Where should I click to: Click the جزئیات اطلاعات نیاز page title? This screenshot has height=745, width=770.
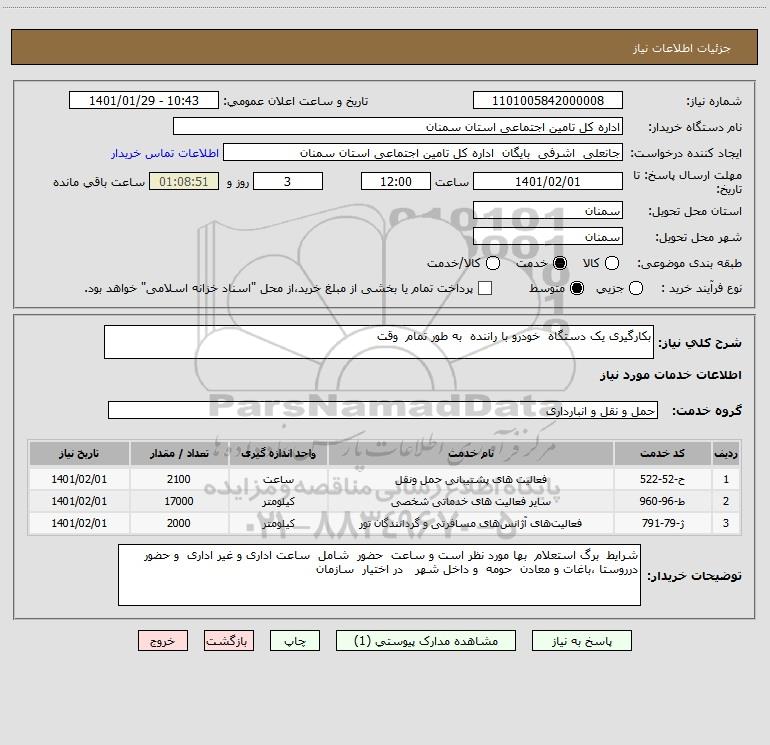pos(682,48)
